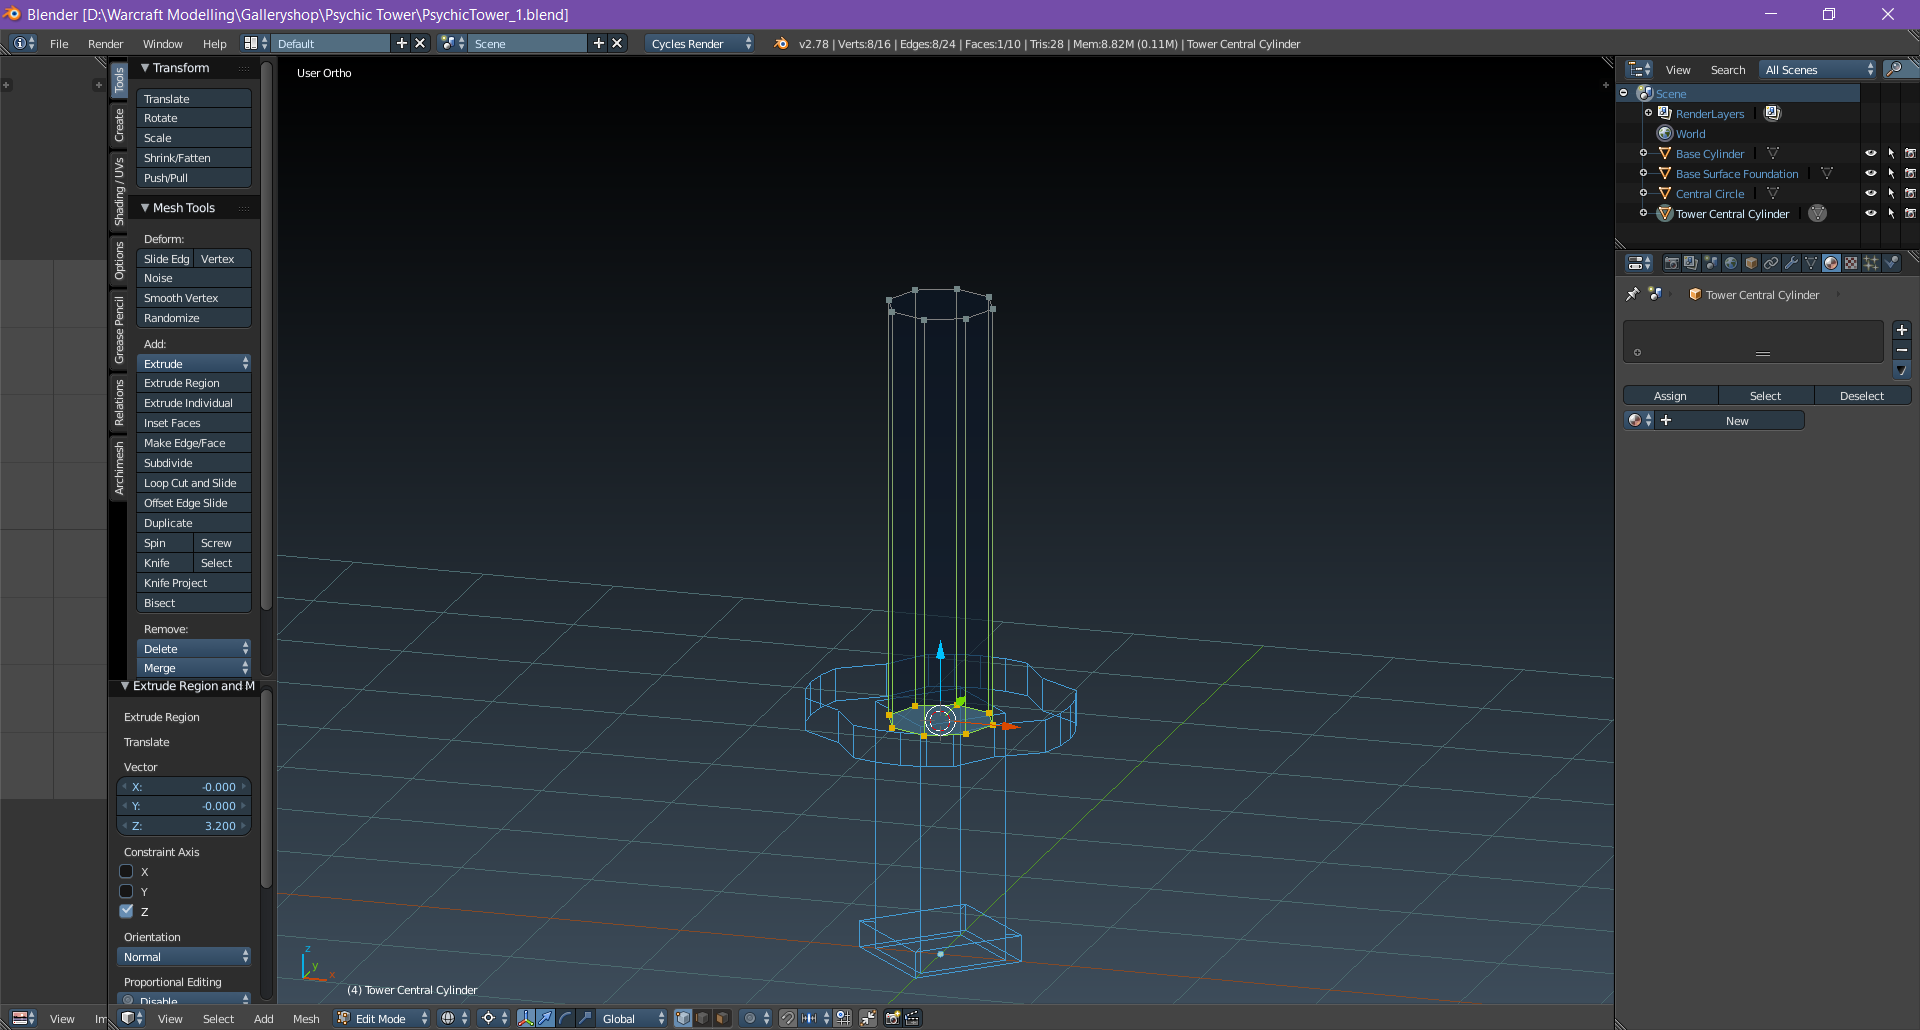
Task: Hide Base Surface Foundation in viewport
Action: [x=1870, y=173]
